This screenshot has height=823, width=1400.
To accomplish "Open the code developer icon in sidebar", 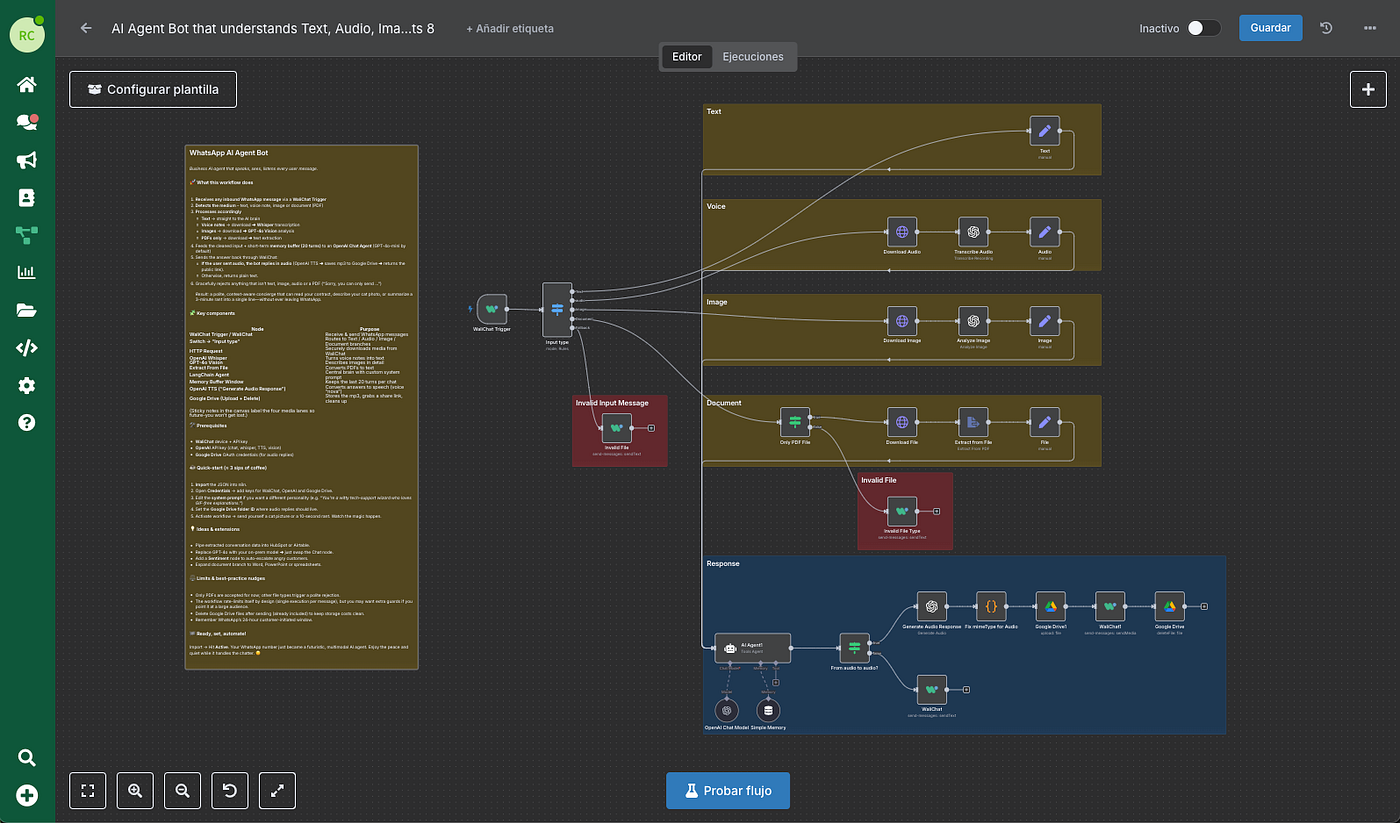I will 27,348.
